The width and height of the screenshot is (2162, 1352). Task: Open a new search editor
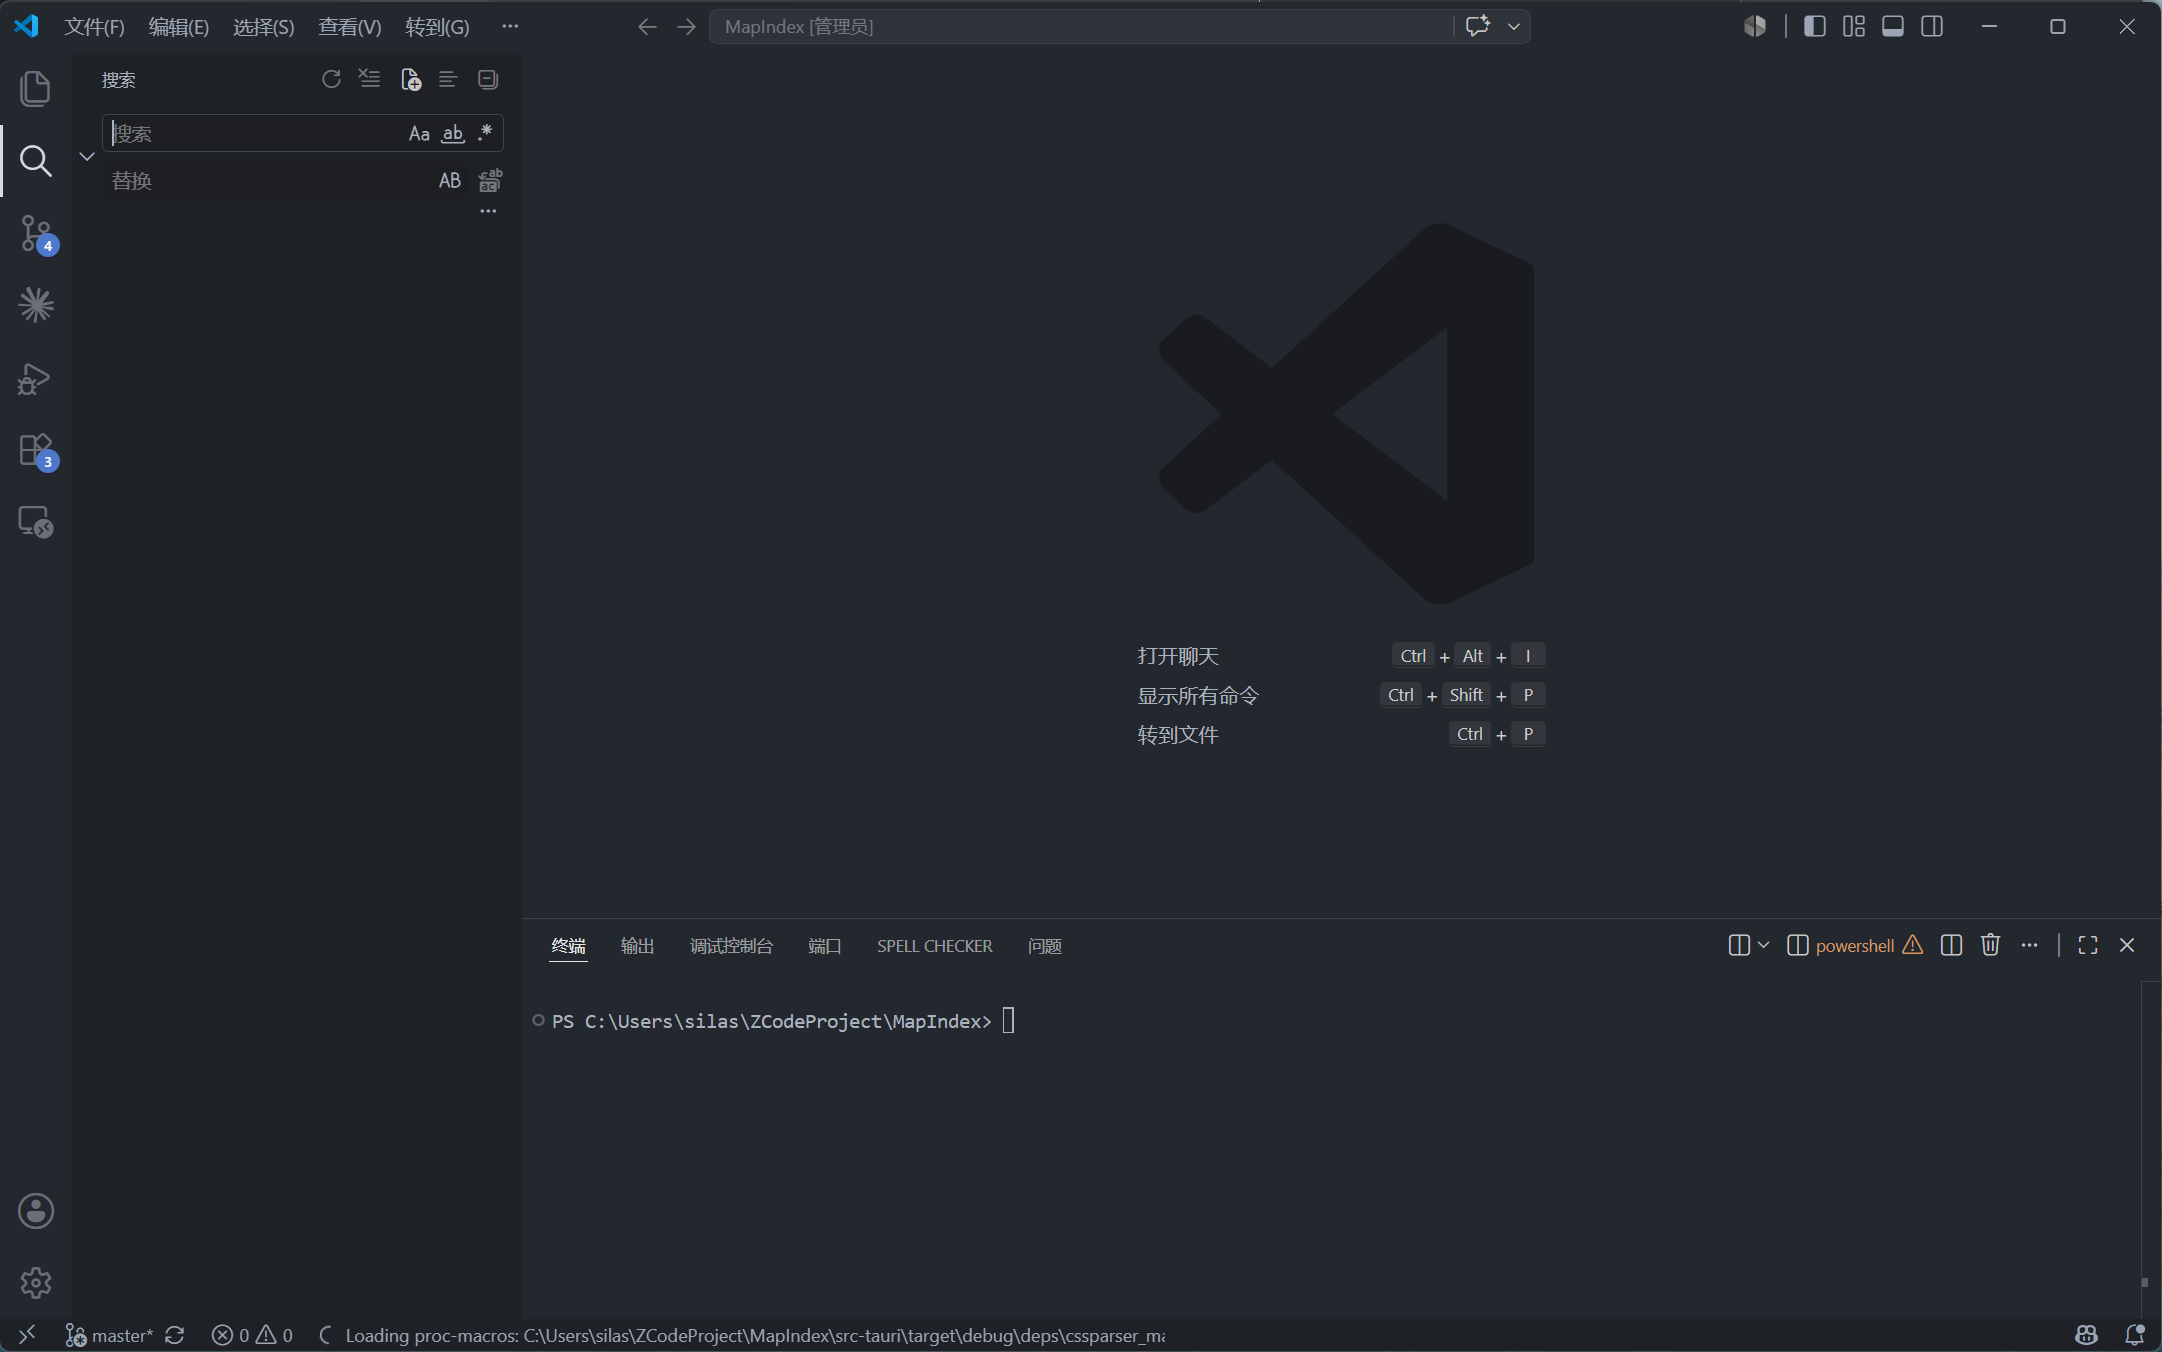pyautogui.click(x=410, y=79)
